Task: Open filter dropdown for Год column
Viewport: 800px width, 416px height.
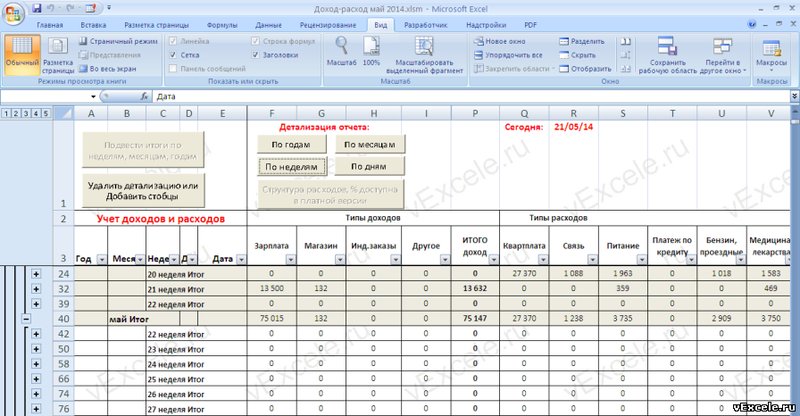Action: pos(102,259)
